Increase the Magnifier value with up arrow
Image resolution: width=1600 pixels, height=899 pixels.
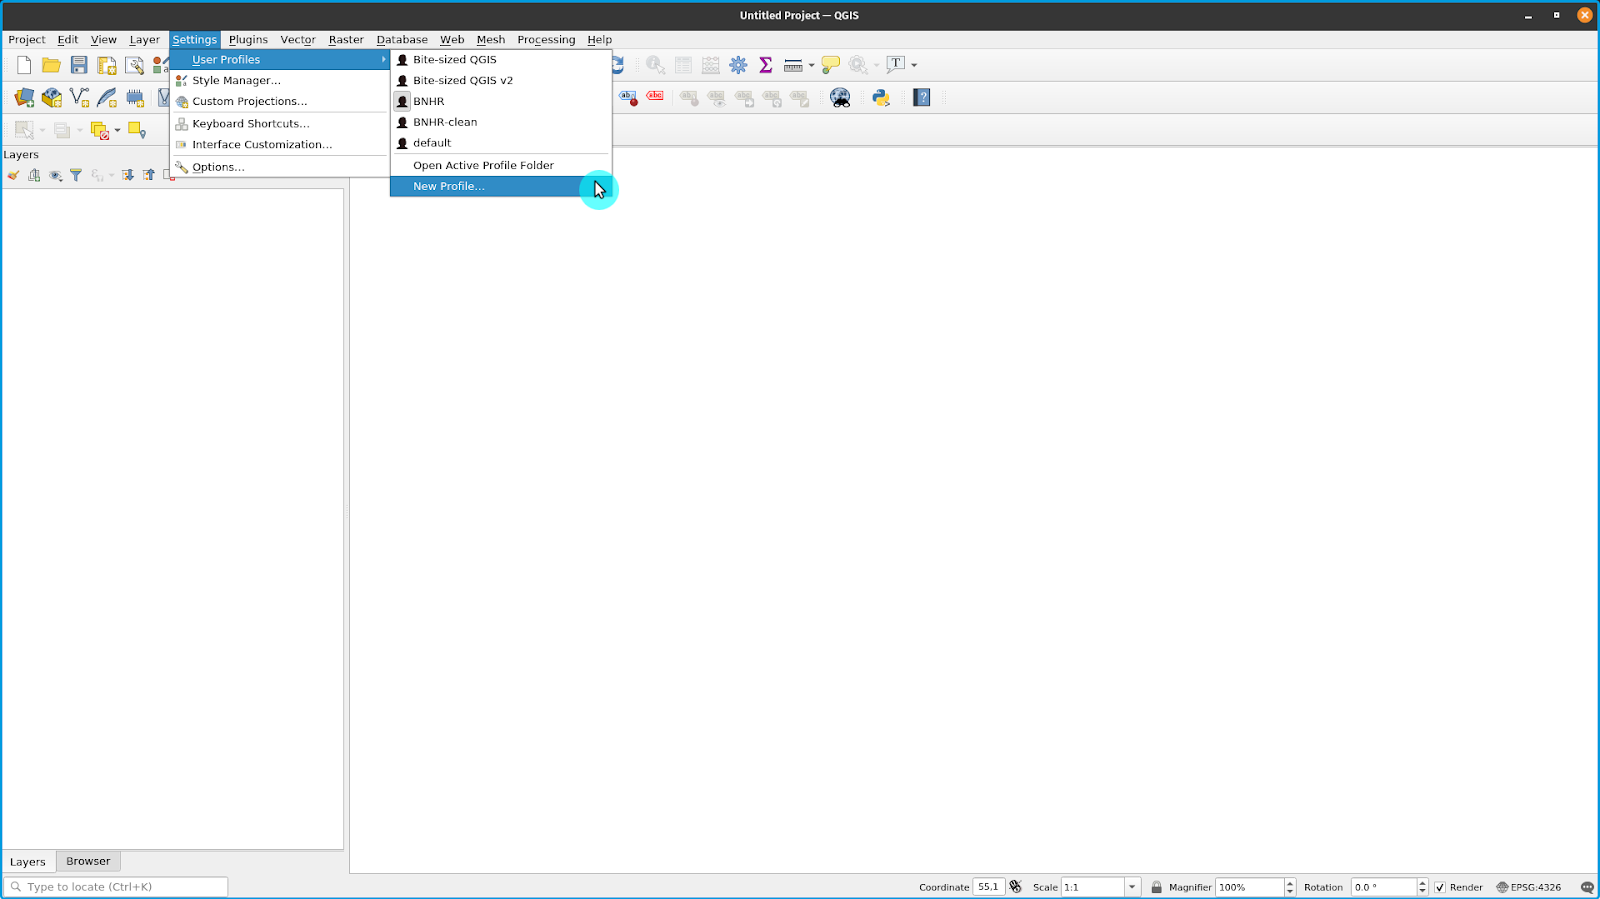coord(1290,883)
